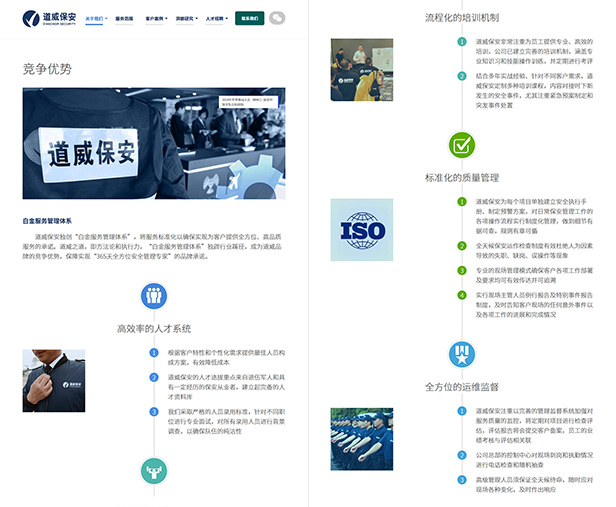The height and width of the screenshot is (507, 616).
Task: Click blue bullet 1 under 全方位的运维监督
Action: (x=462, y=411)
